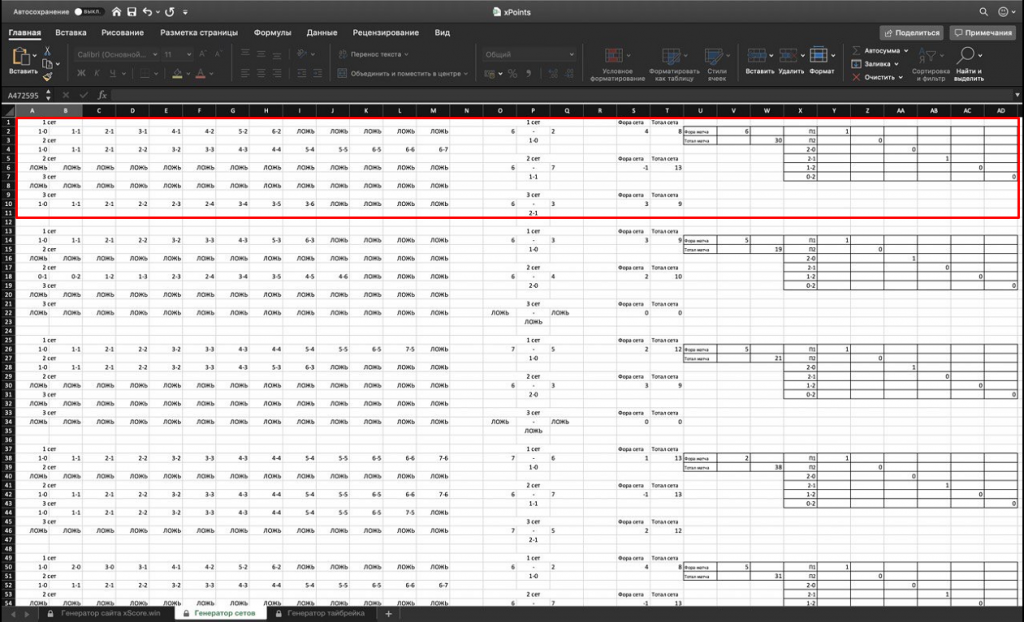Viewport: 1024px width, 622px height.
Task: Click the align left icon
Action: (245, 73)
